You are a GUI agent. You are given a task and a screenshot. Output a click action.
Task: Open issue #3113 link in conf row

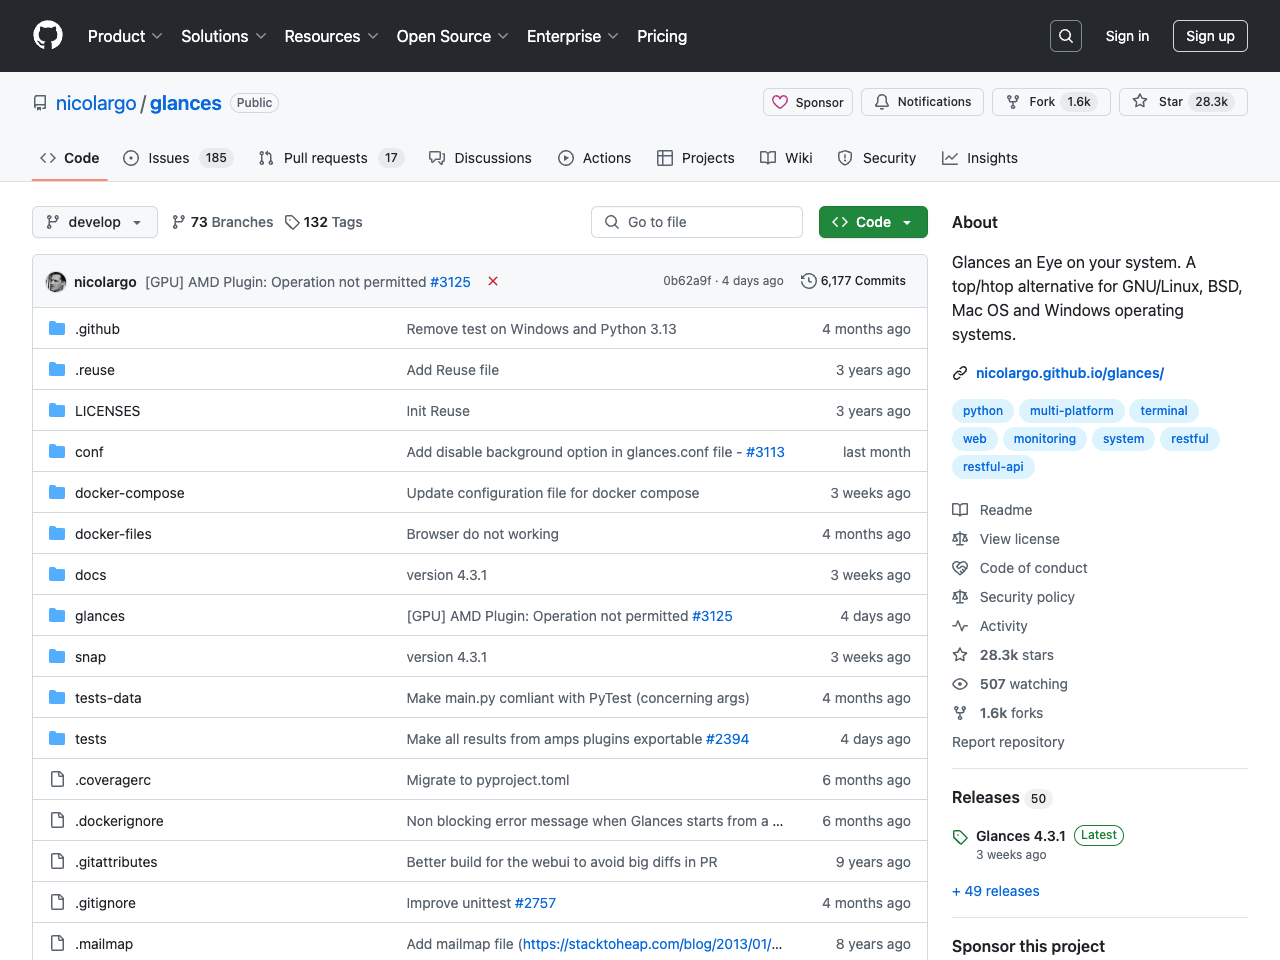point(765,452)
